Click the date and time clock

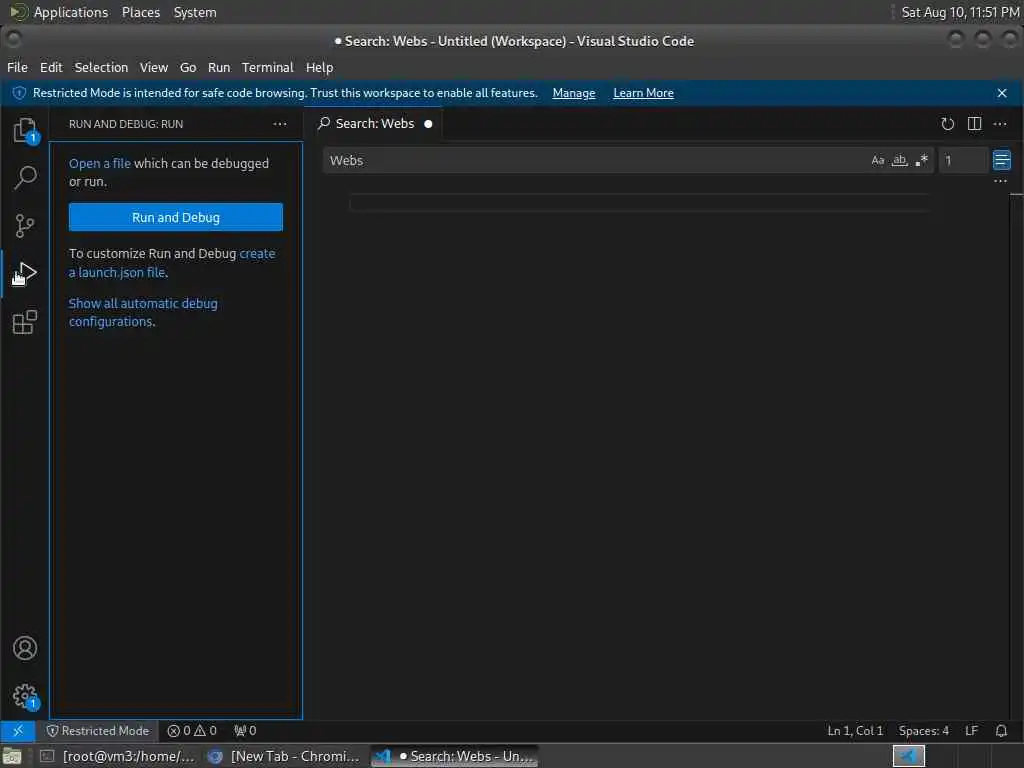(960, 12)
